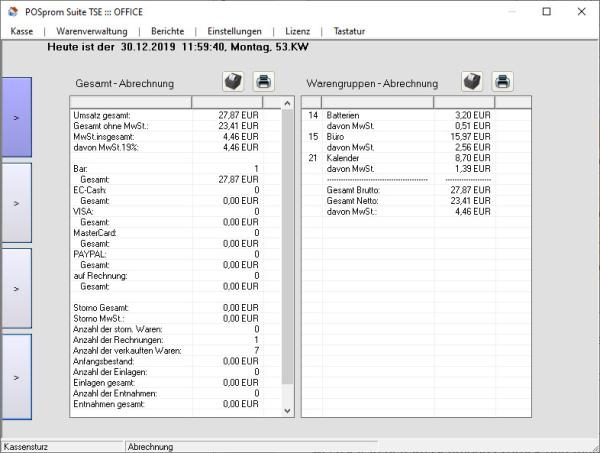600x453 pixels.
Task: Open the Lizenz menu
Action: (297, 31)
